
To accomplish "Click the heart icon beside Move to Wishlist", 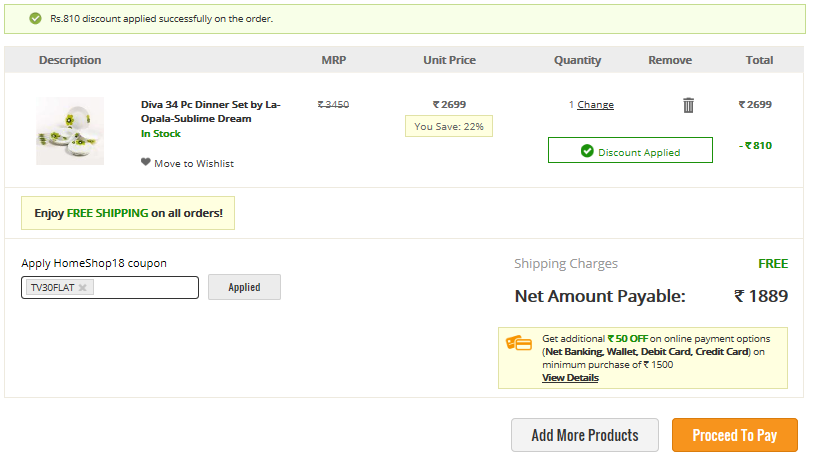I will 146,162.
